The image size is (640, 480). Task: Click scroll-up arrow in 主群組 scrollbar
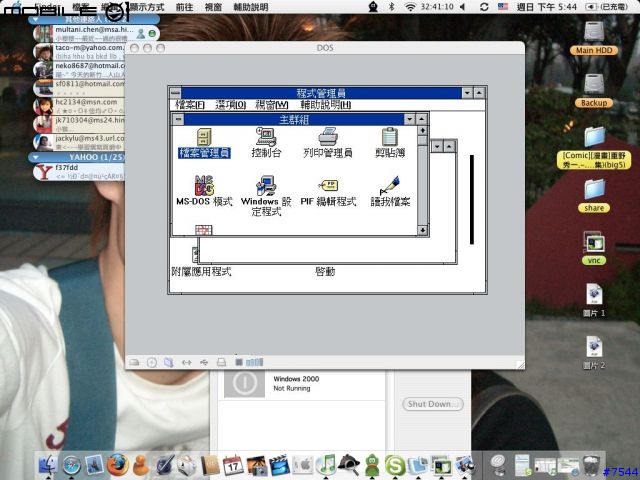[x=422, y=130]
